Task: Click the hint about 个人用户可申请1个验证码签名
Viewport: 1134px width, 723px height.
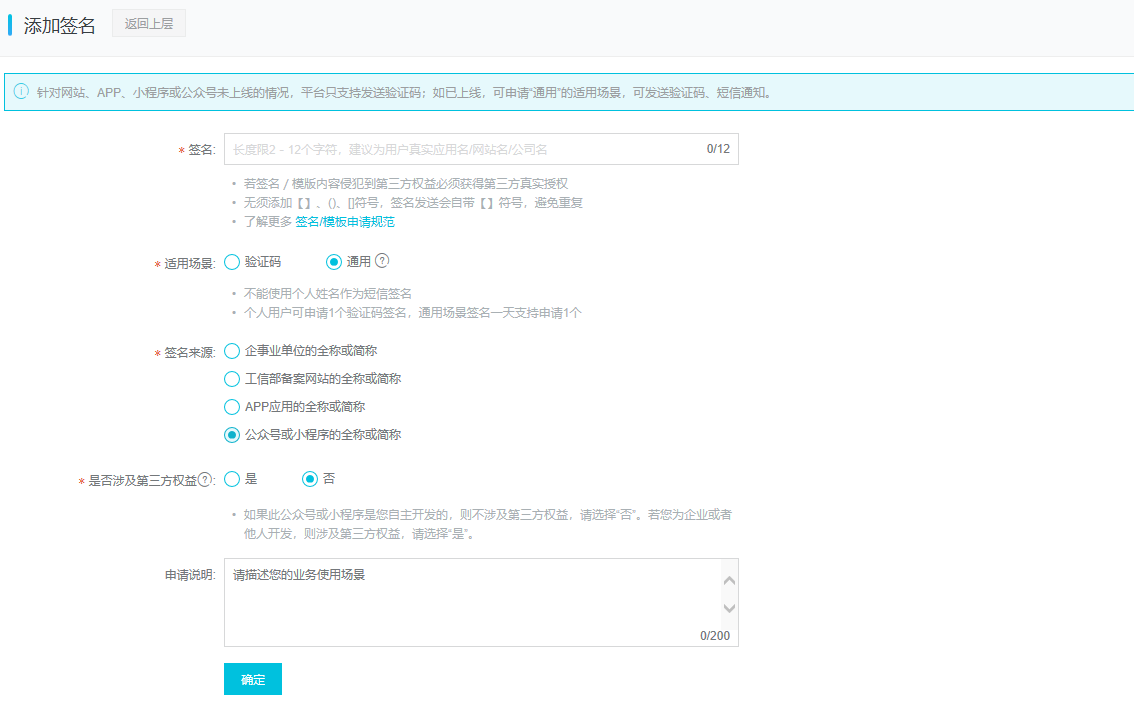Action: (412, 313)
